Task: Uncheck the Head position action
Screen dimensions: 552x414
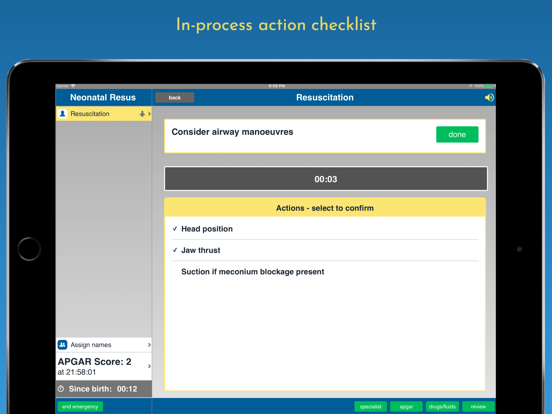Action: [325, 229]
